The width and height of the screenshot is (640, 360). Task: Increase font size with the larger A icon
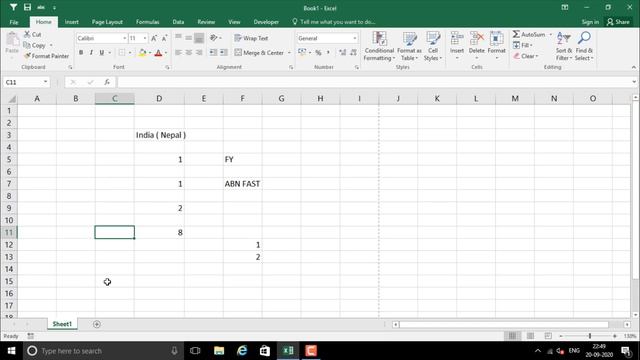(154, 38)
